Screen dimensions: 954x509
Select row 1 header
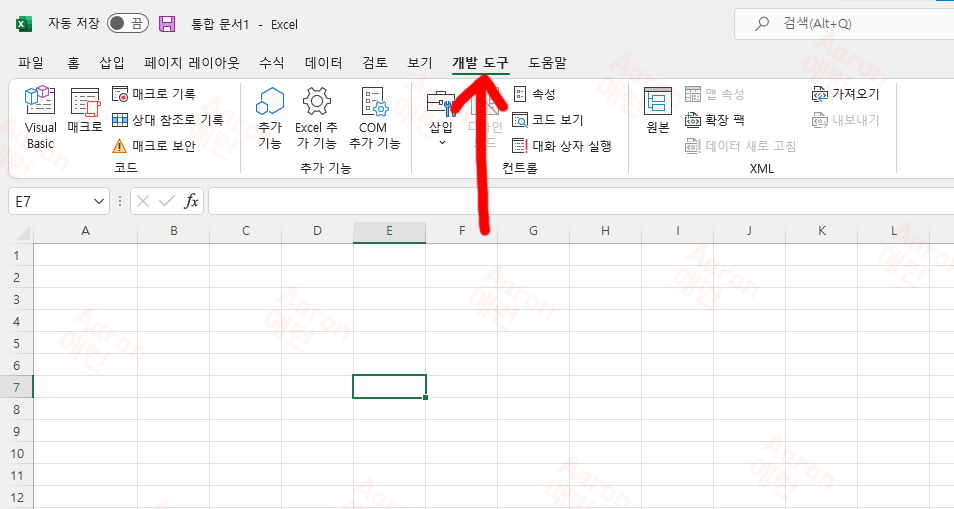16,255
